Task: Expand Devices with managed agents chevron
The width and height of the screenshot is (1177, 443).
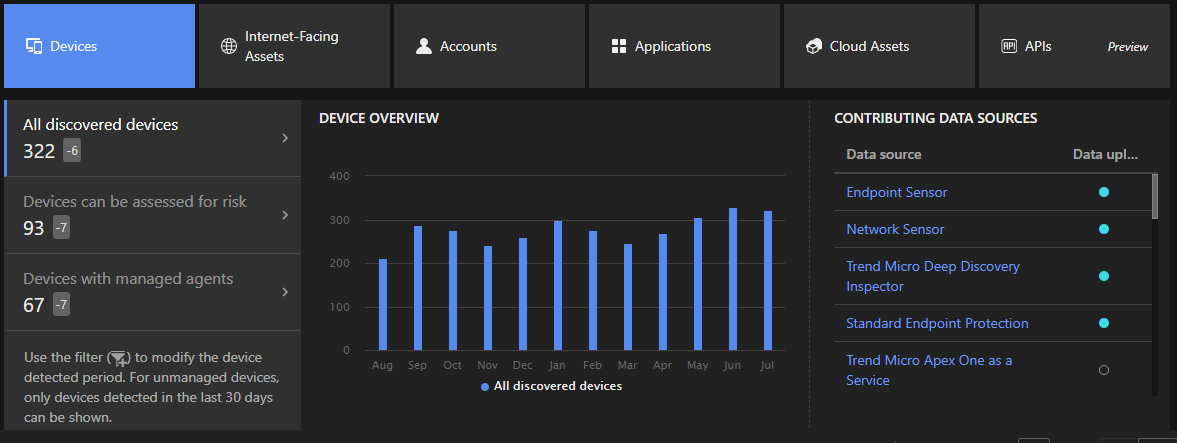Action: point(285,292)
